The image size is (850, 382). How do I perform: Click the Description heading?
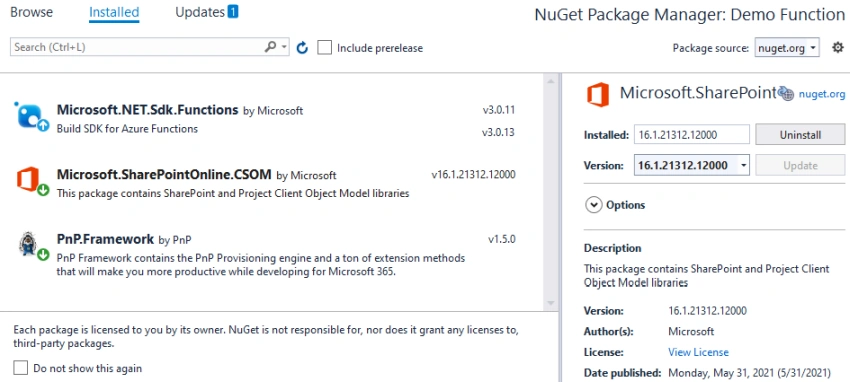coord(613,248)
